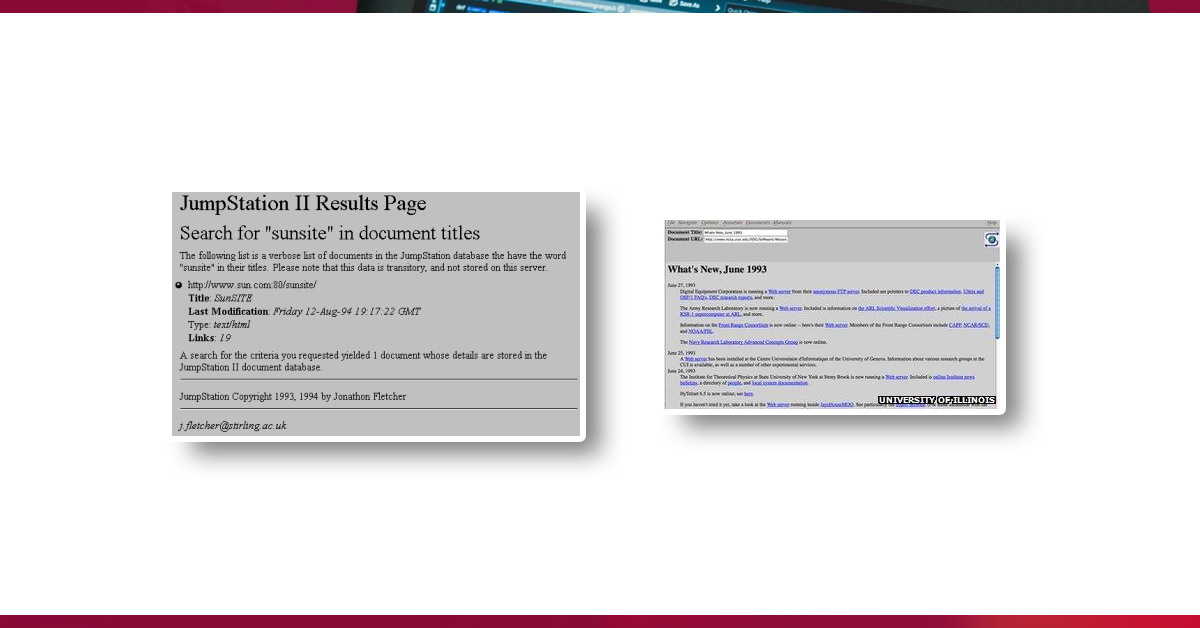This screenshot has height=628, width=1200.
Task: Follow the "NOAA/FSL" link
Action: coord(700,331)
